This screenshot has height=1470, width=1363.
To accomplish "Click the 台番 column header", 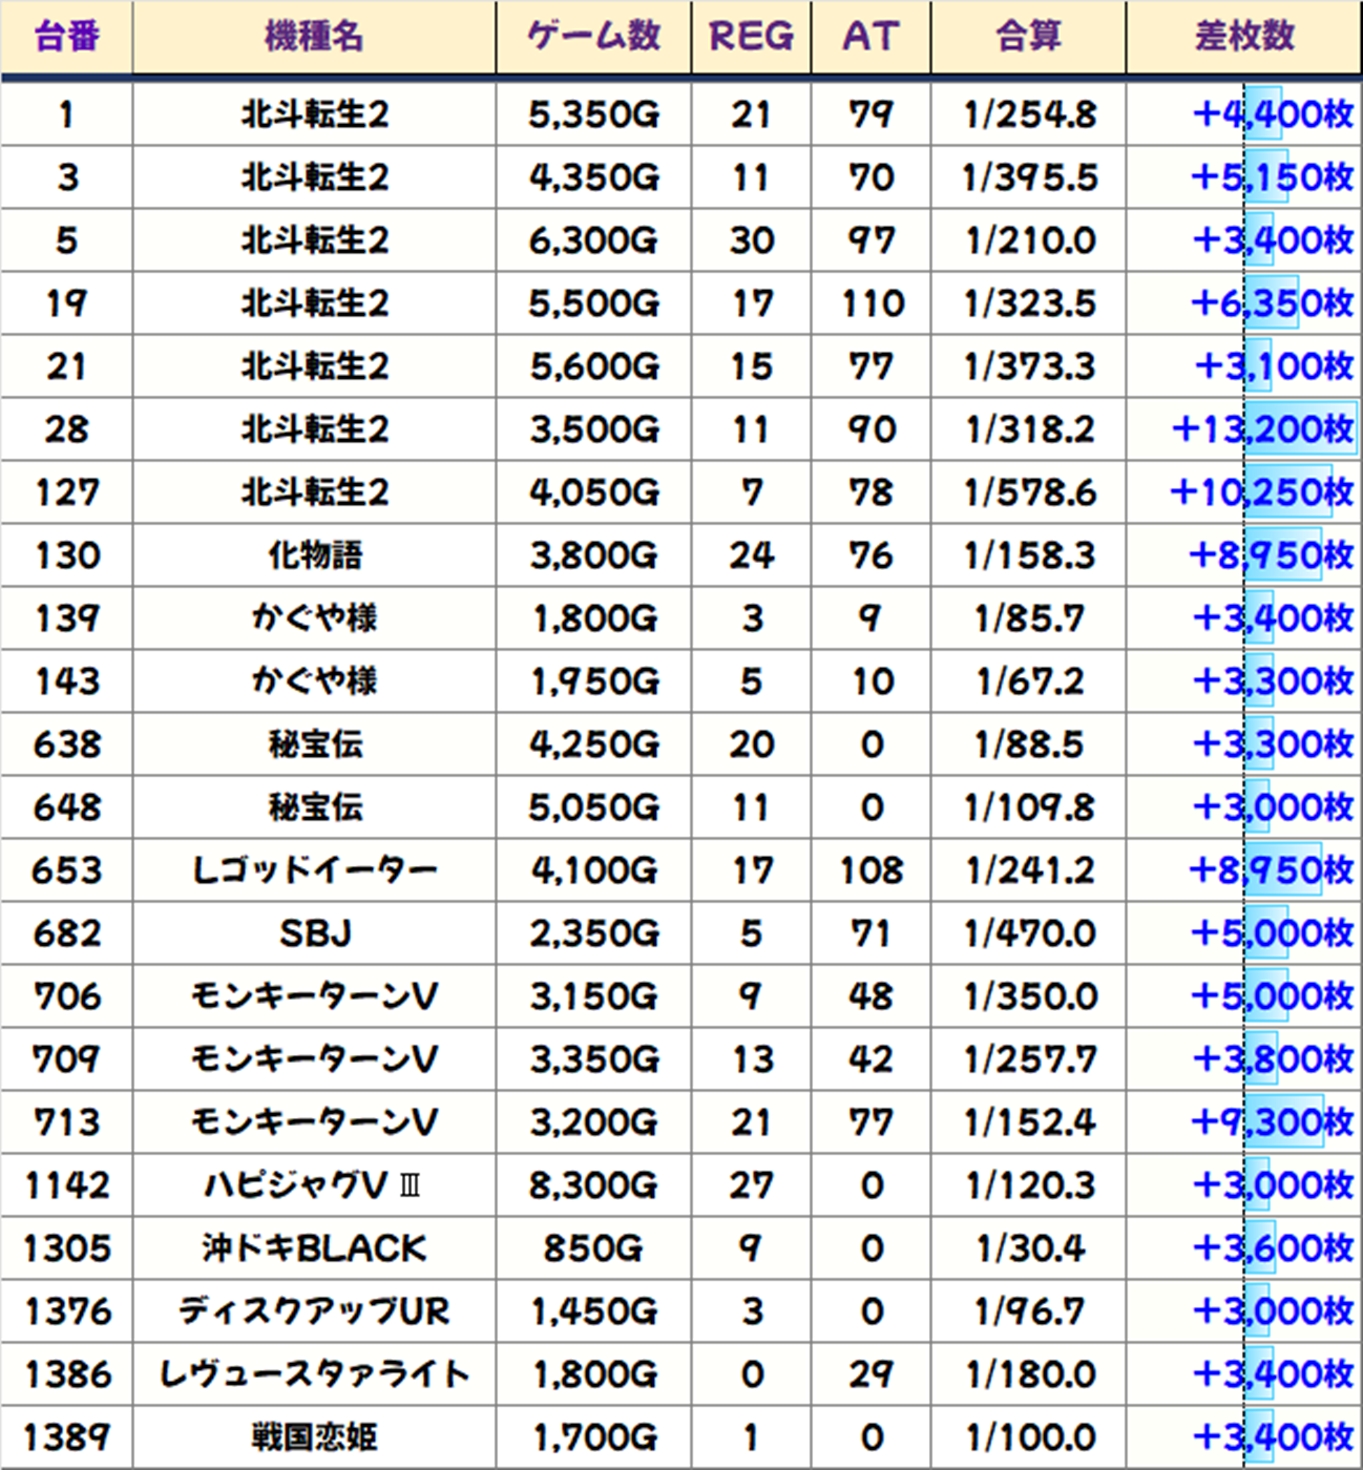I will point(66,37).
